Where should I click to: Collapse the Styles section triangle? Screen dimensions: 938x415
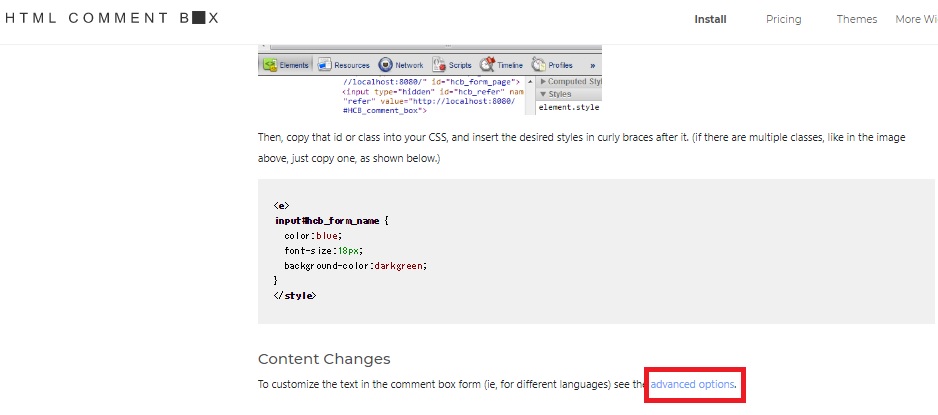(542, 94)
